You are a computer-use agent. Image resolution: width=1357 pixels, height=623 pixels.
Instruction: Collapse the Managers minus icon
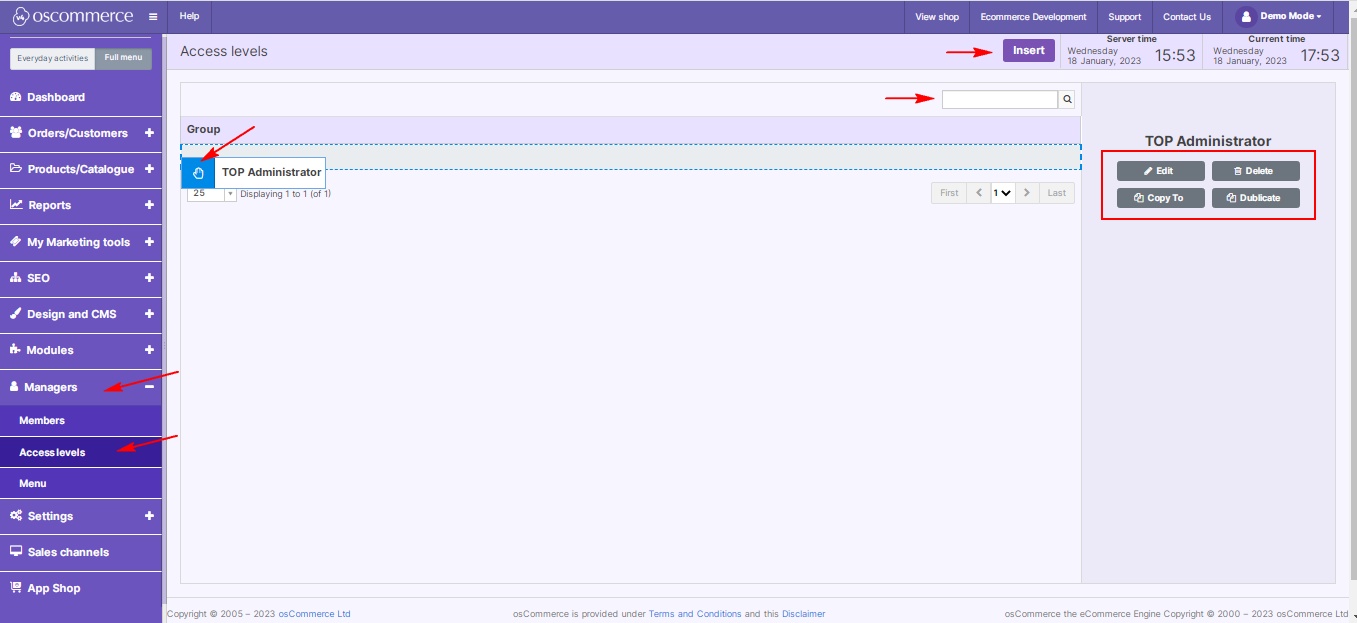149,387
